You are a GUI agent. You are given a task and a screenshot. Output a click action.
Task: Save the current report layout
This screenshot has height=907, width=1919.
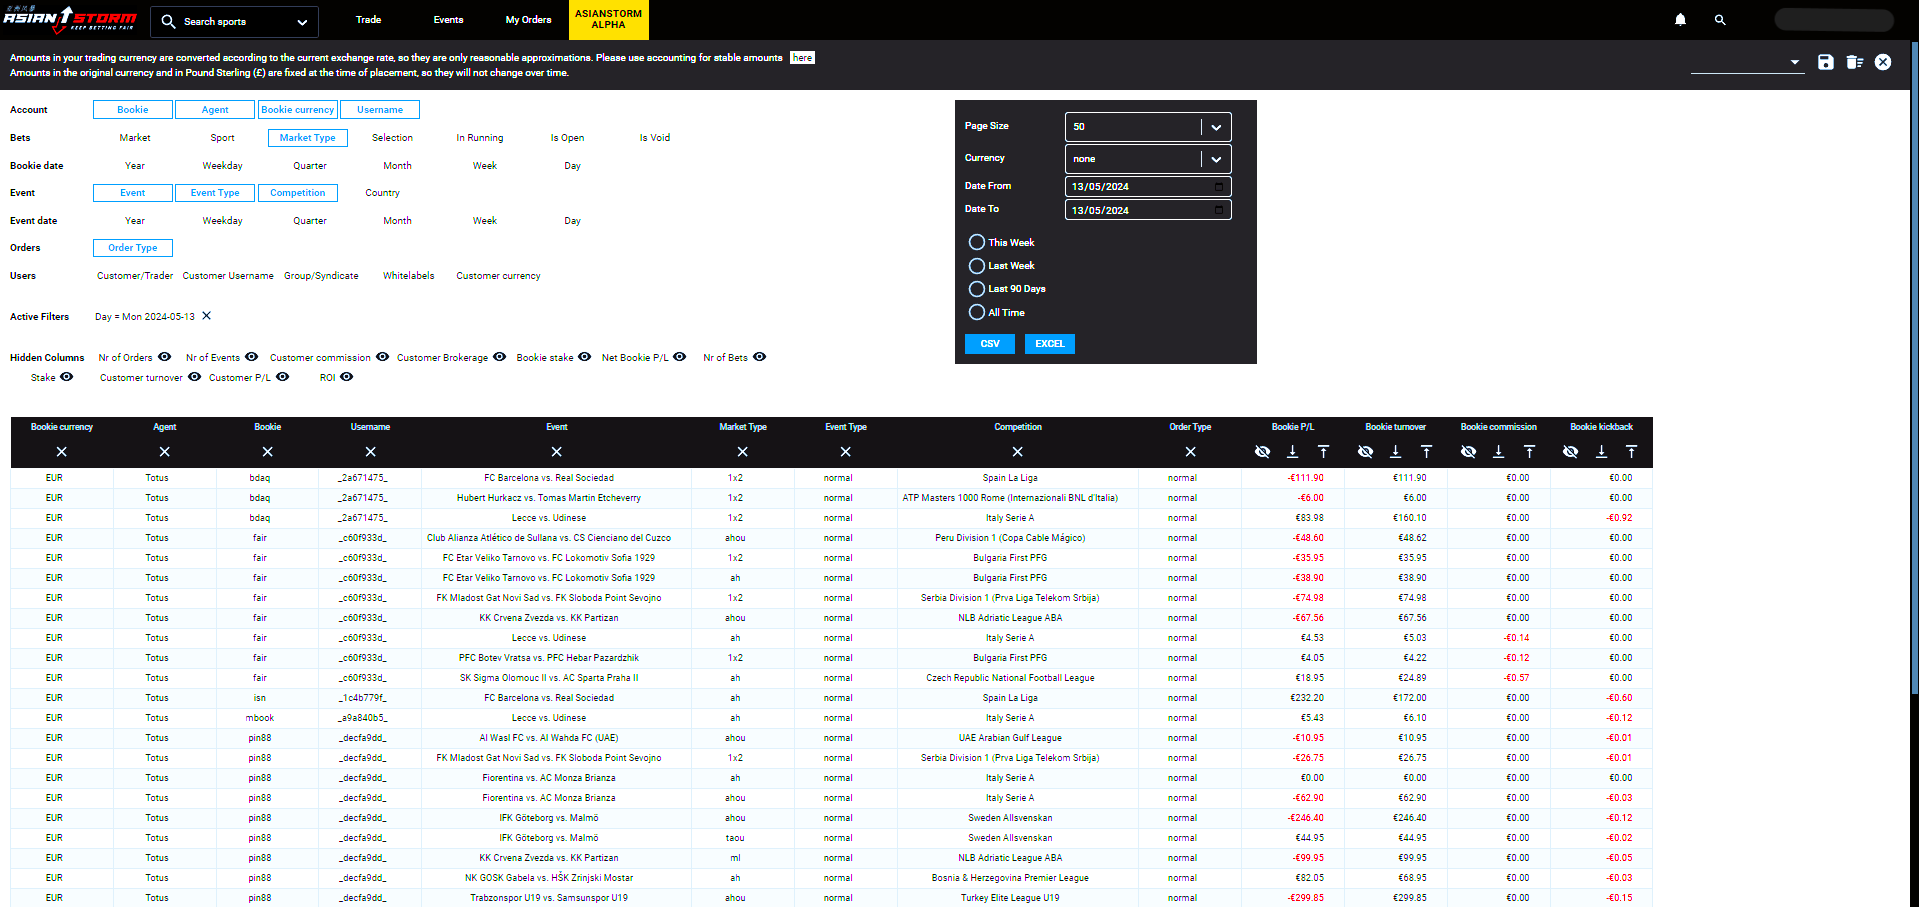point(1826,62)
